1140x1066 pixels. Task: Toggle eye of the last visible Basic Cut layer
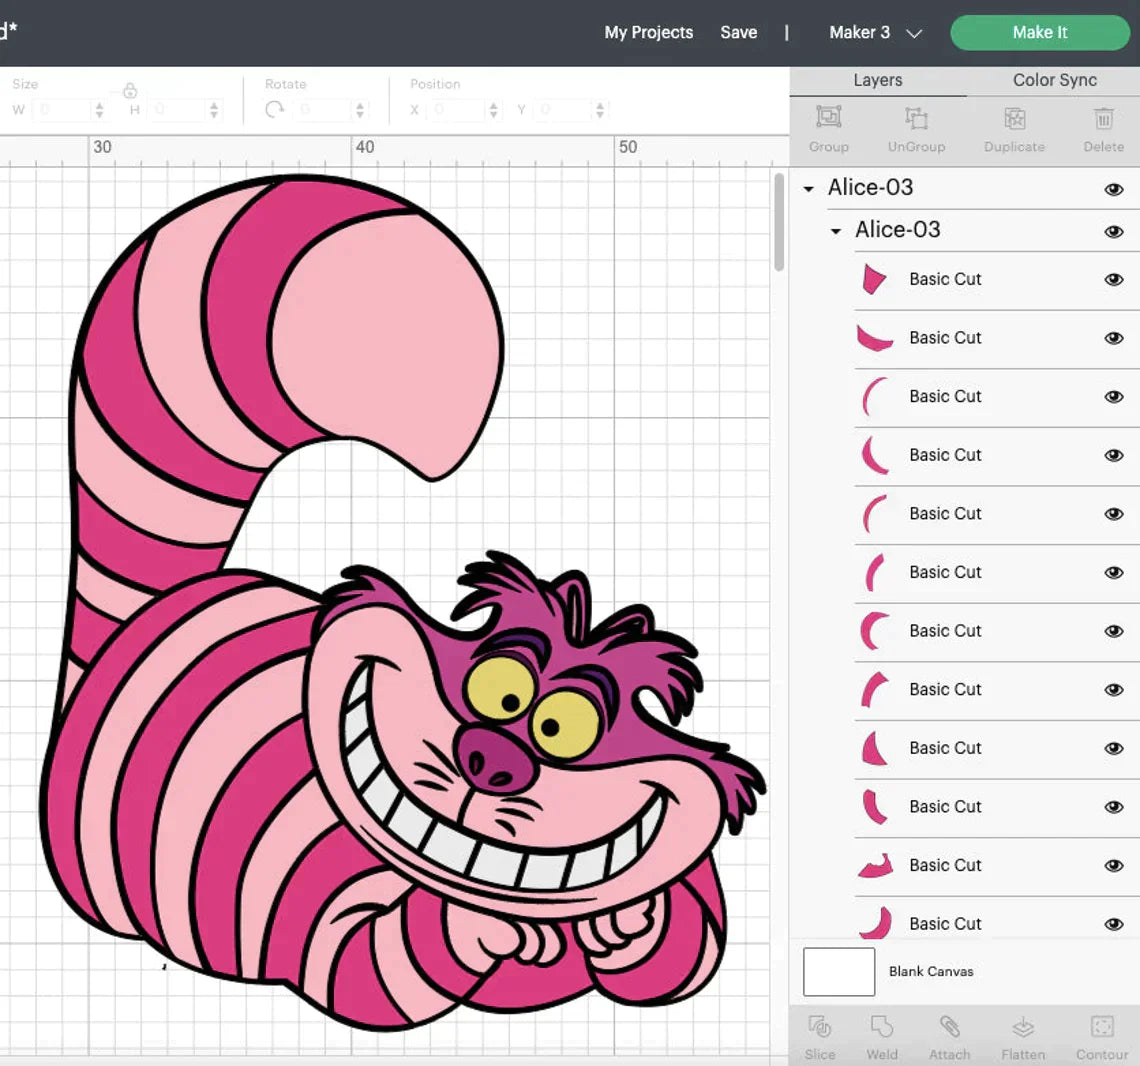click(x=1113, y=924)
